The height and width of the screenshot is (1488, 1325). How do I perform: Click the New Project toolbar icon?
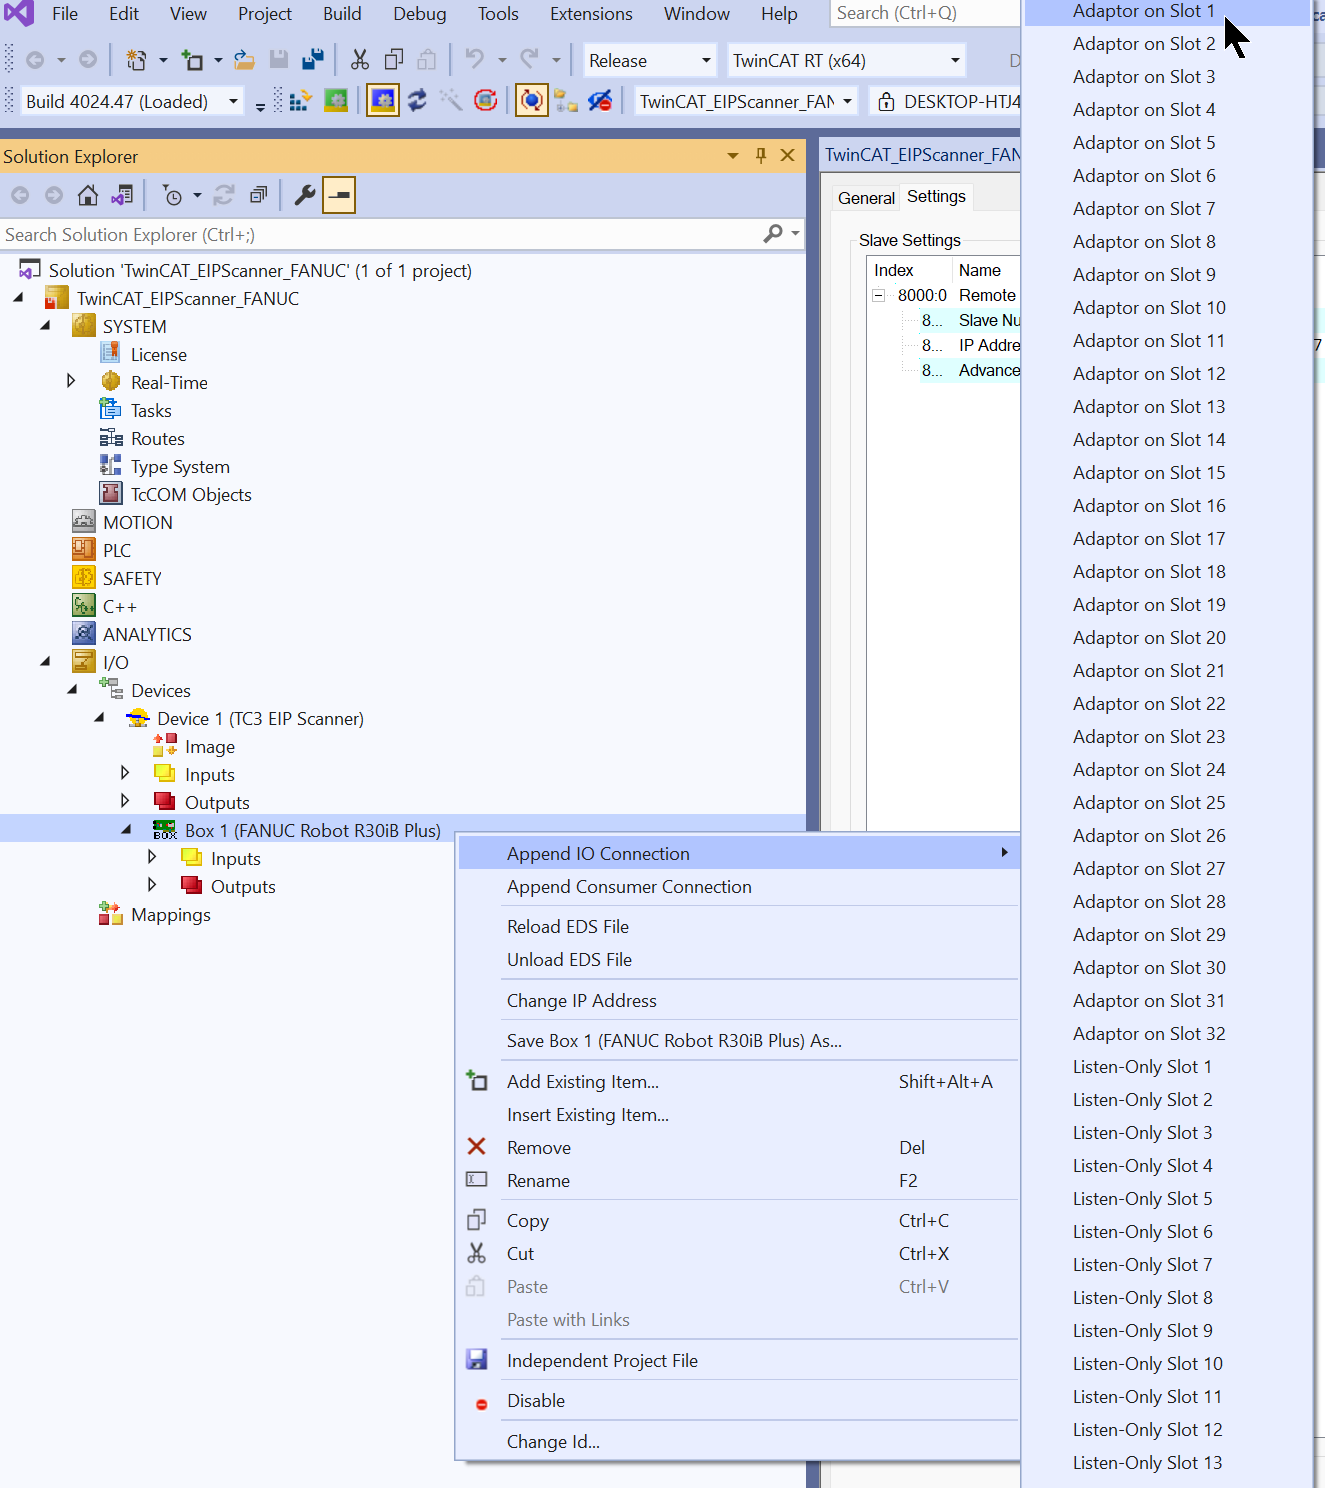pyautogui.click(x=136, y=60)
